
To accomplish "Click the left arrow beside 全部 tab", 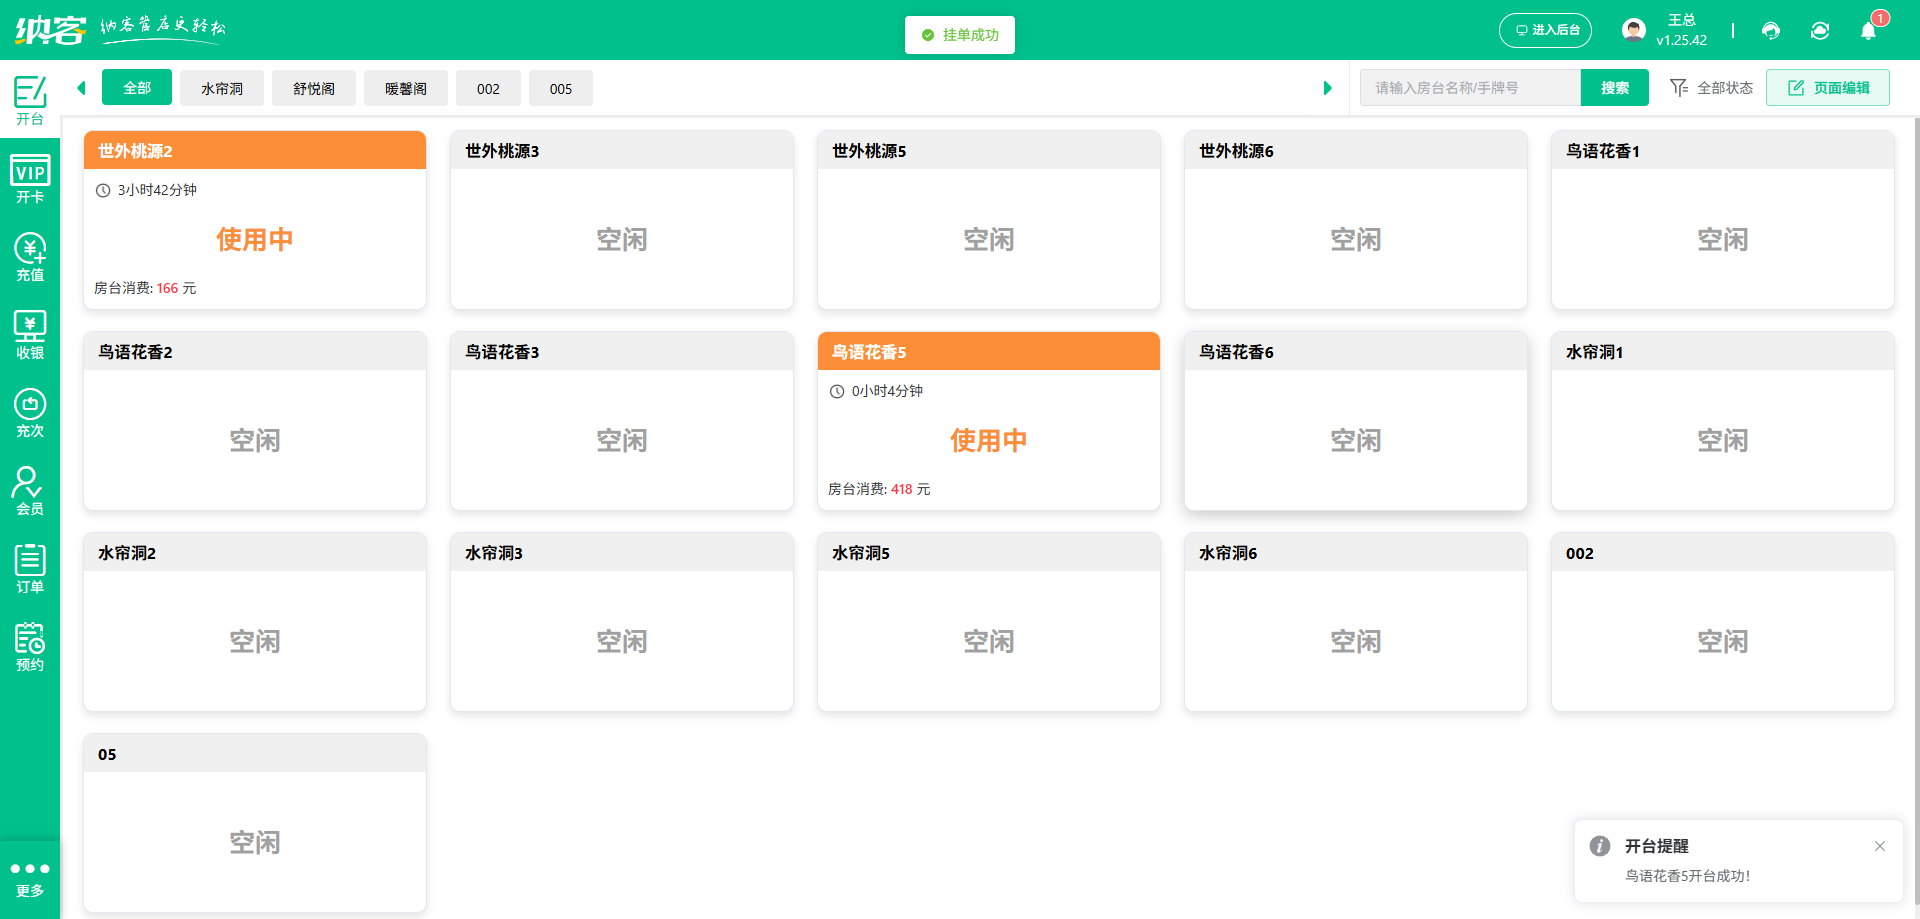I will (x=81, y=88).
